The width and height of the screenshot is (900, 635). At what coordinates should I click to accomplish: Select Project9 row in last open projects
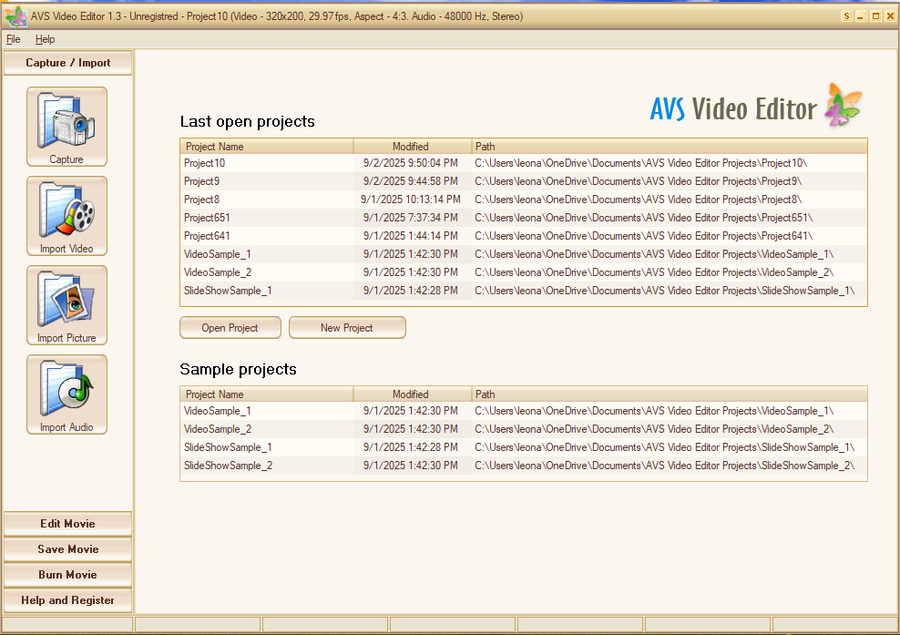pyautogui.click(x=523, y=181)
